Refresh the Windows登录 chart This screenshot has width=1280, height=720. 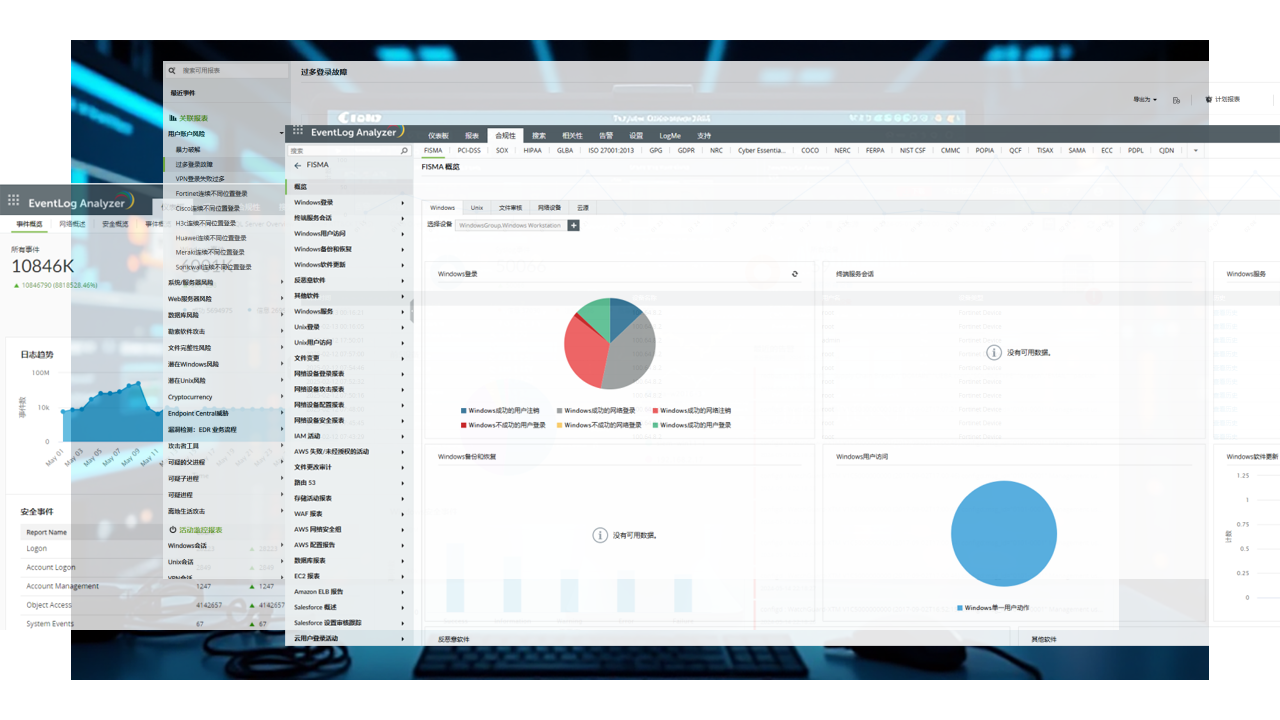coord(795,273)
